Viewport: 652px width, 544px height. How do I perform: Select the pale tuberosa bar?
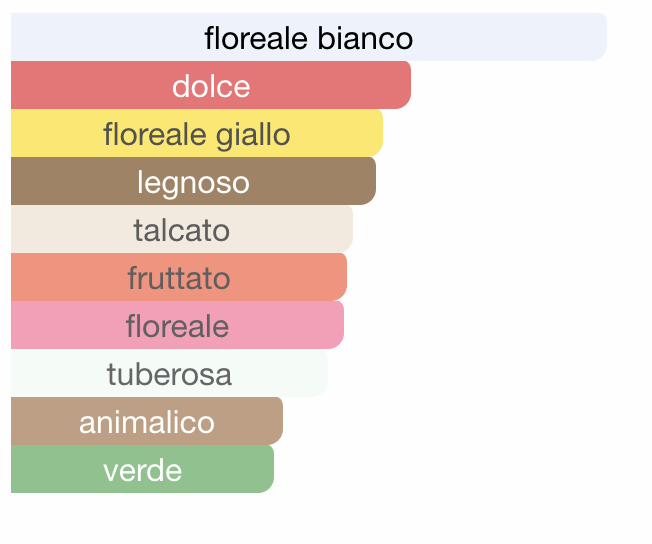pyautogui.click(x=169, y=373)
